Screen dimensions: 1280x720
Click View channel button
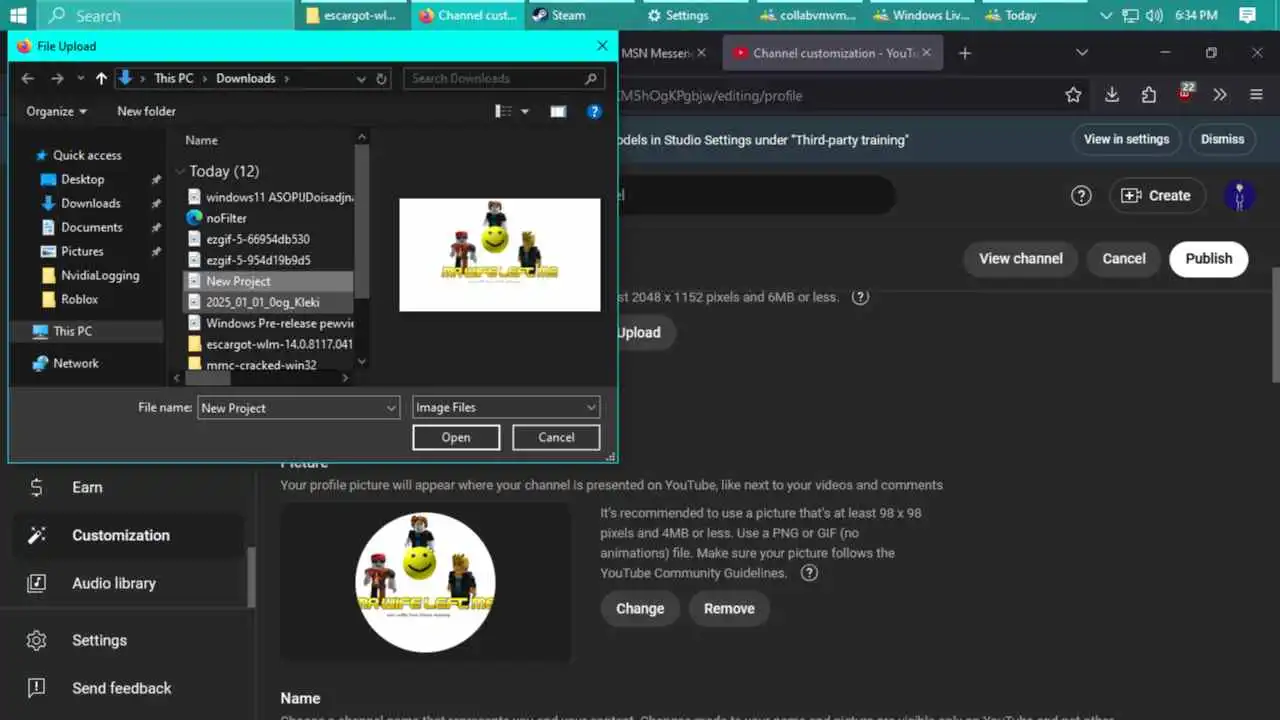pos(1021,258)
